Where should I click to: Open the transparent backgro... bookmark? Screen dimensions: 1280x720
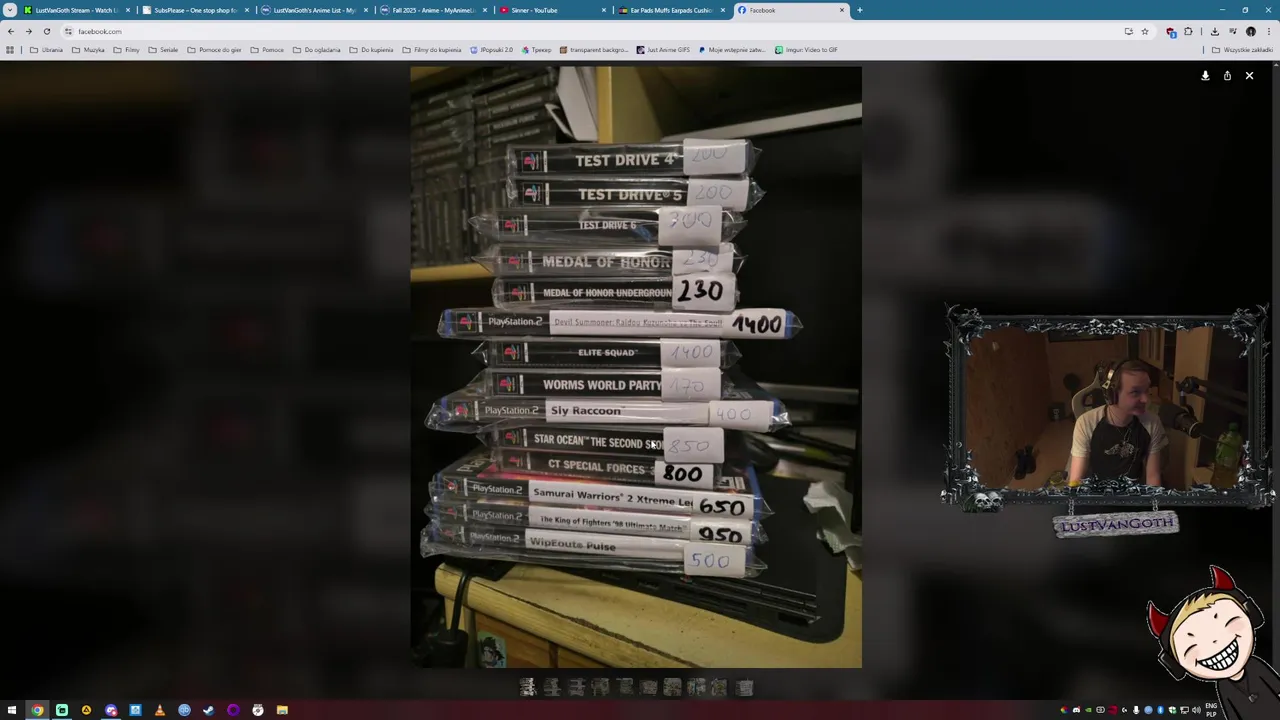594,49
